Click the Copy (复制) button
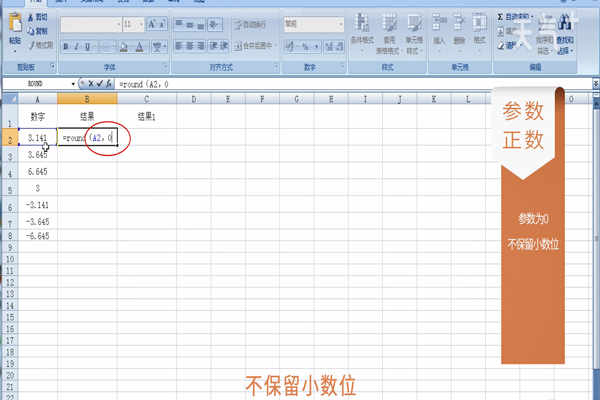 click(37, 31)
